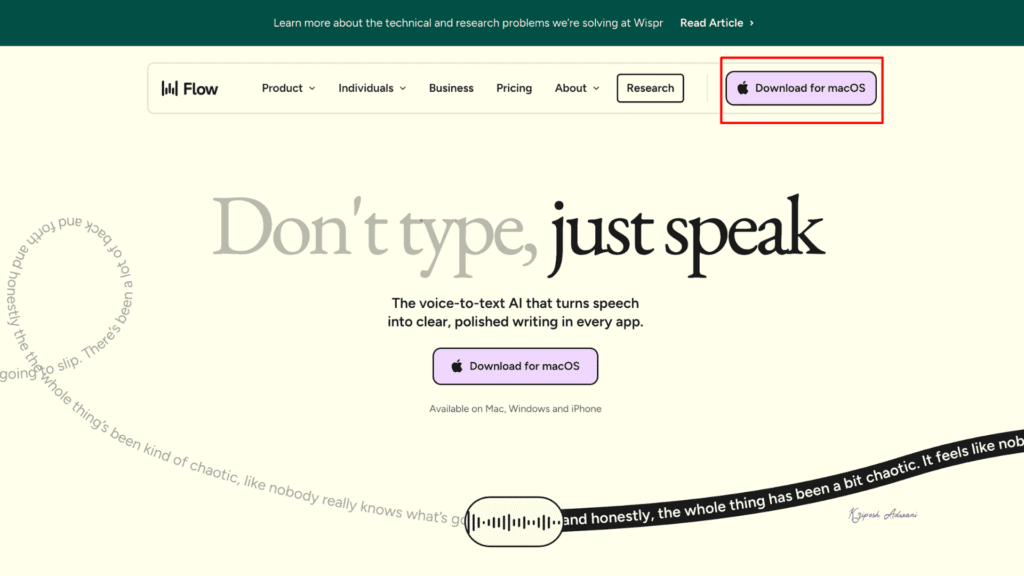The width and height of the screenshot is (1024, 576).
Task: Click the Flow logo in navbar
Action: (x=189, y=88)
